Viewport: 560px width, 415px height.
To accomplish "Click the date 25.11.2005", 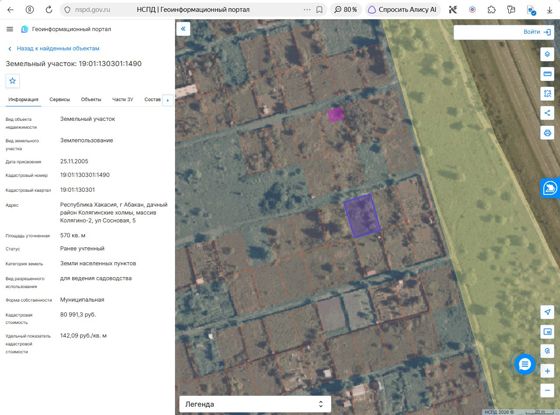I will (x=74, y=161).
